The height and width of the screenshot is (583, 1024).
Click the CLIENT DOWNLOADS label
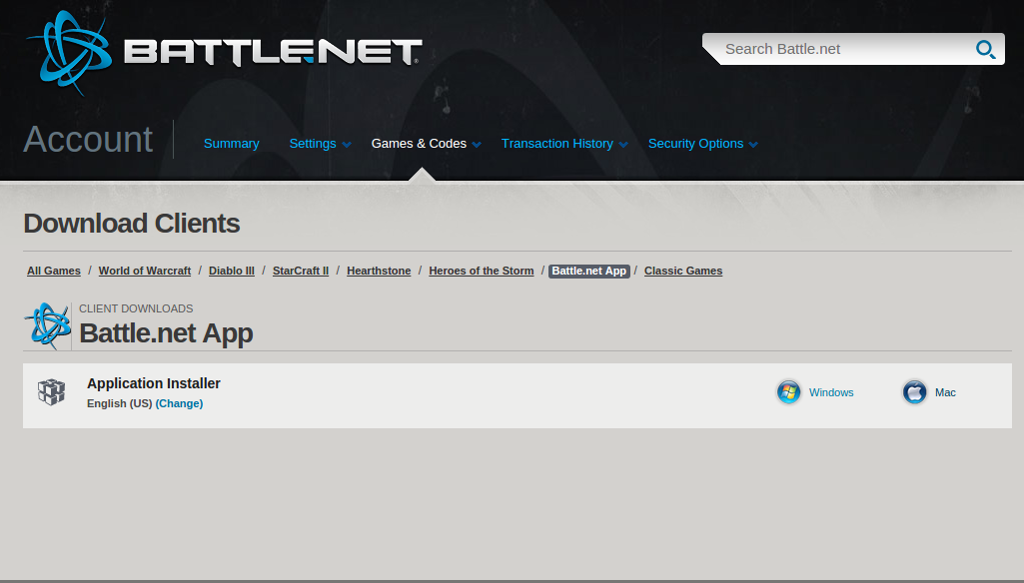click(136, 309)
